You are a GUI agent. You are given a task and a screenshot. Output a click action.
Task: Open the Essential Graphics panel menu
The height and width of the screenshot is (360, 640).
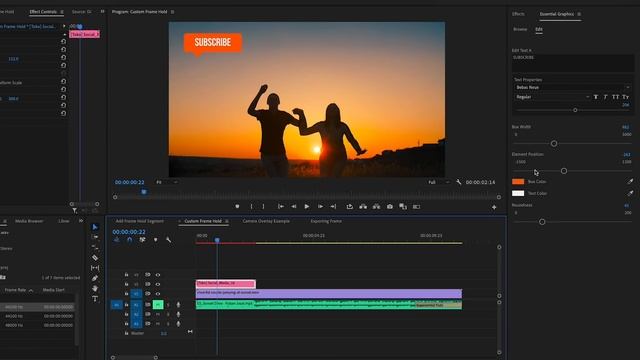[x=579, y=14]
